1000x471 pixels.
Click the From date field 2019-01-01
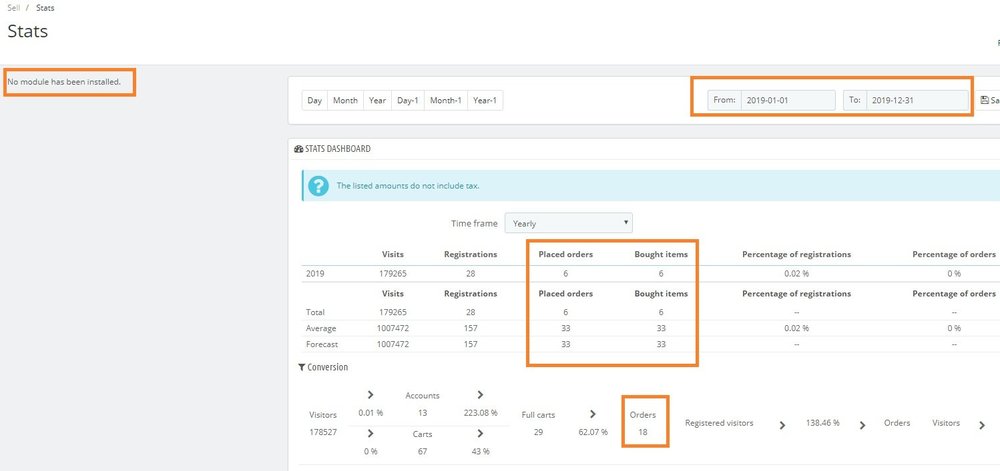tap(788, 100)
